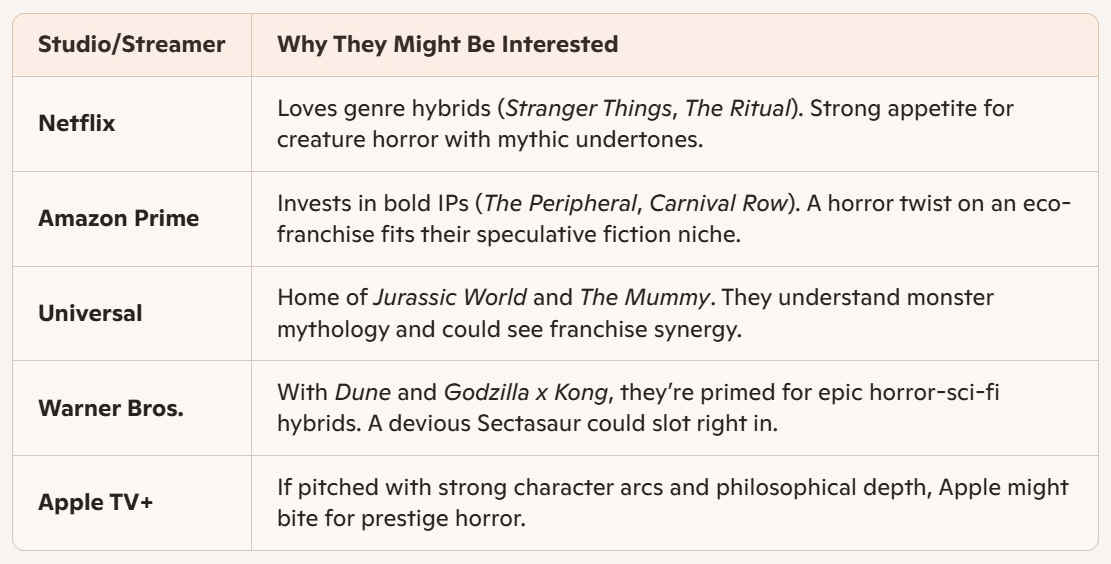Viewport: 1111px width, 564px height.
Task: Click the Universal studio cell
Action: 90,314
